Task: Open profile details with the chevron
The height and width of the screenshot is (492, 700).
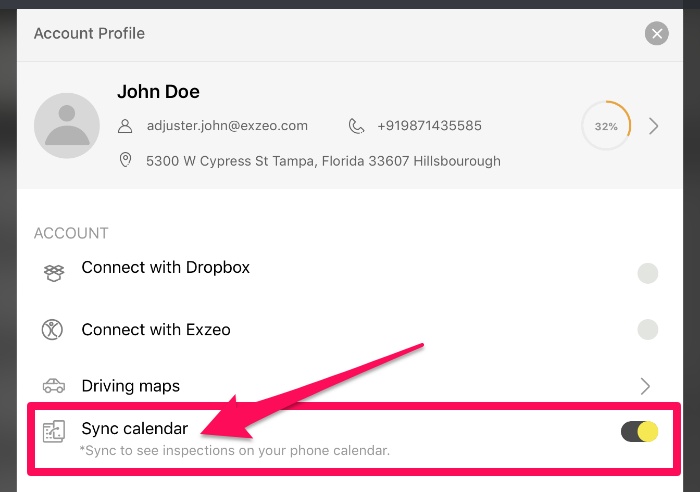Action: tap(654, 126)
